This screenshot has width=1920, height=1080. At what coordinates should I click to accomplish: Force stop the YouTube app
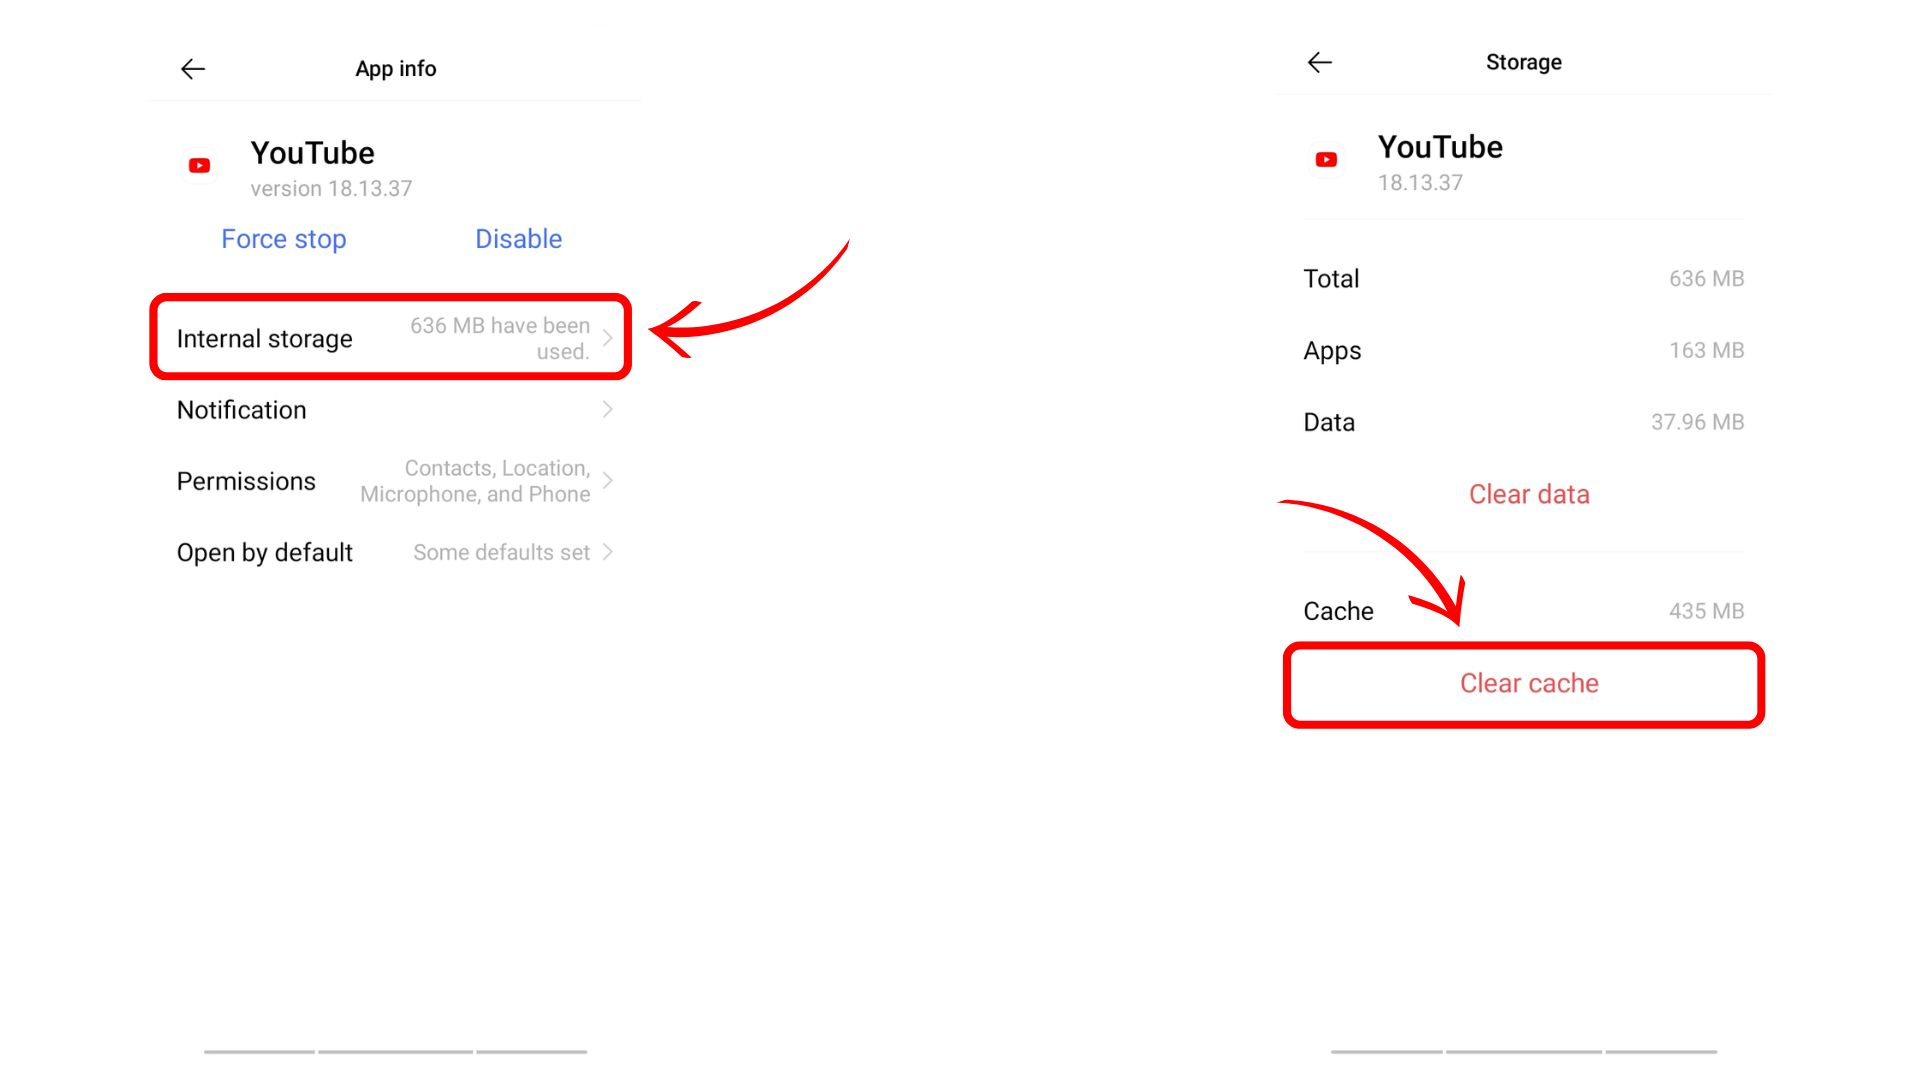284,239
